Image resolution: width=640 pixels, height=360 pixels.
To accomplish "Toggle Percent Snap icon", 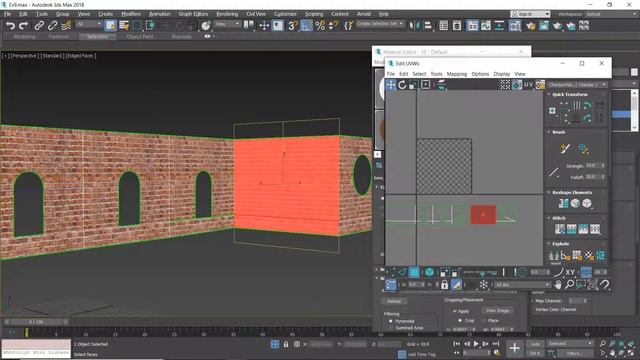I will point(320,26).
